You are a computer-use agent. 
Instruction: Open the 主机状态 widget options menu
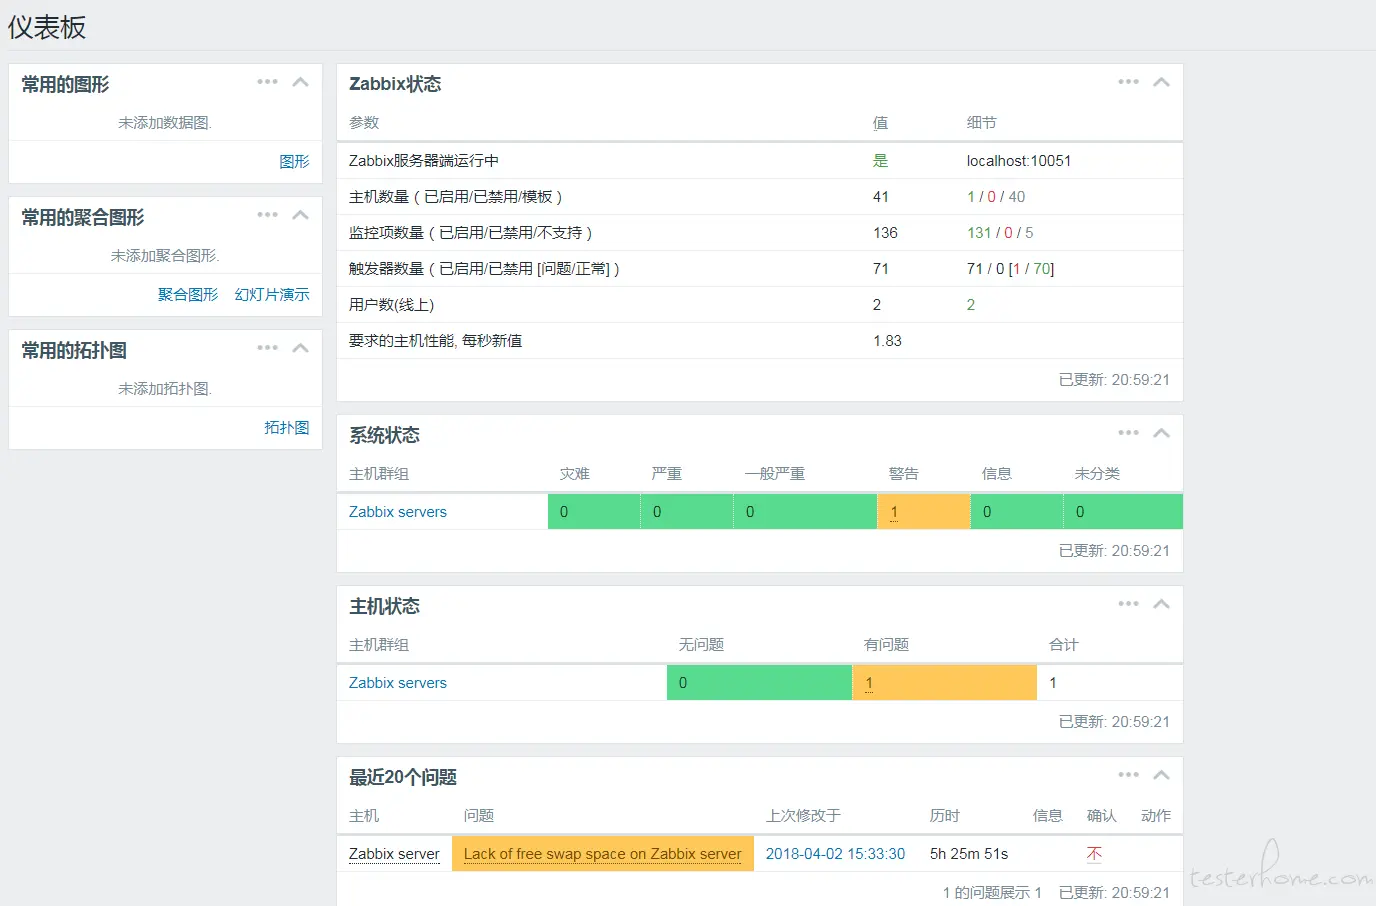click(1128, 604)
